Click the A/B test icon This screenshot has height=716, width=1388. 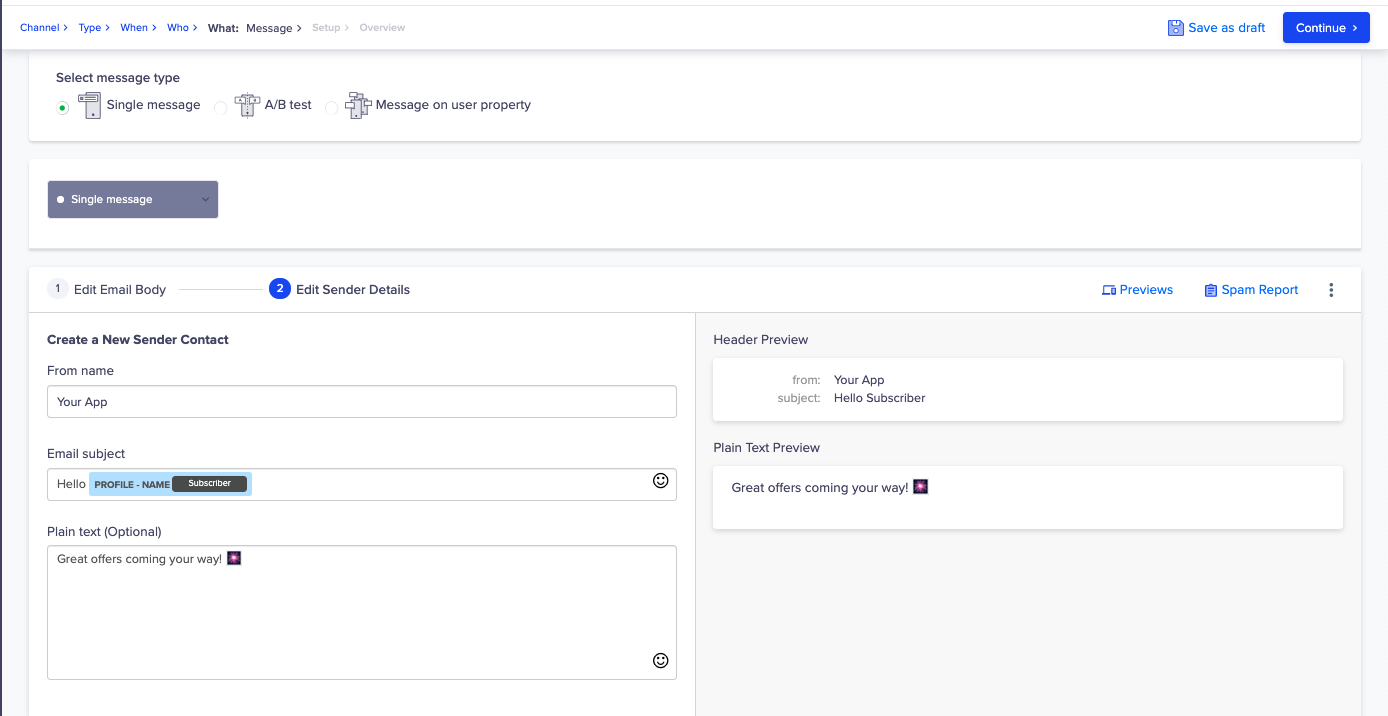click(x=246, y=105)
